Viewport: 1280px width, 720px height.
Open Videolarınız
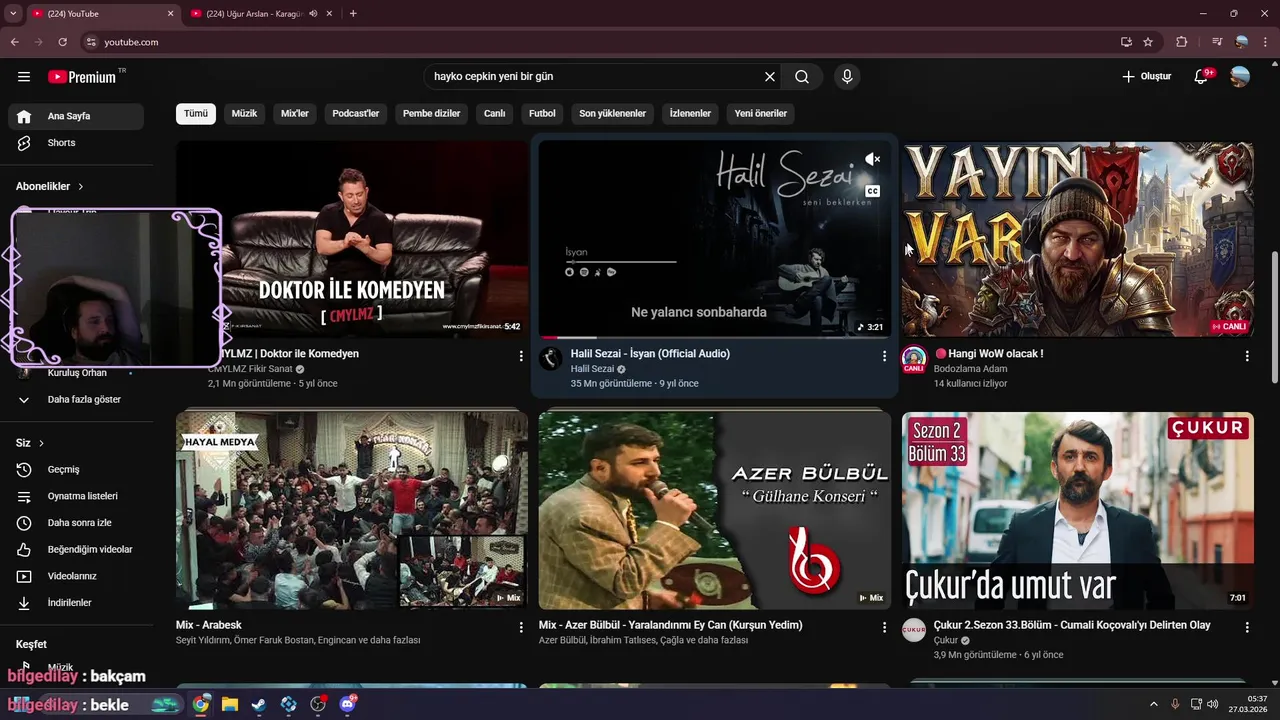coord(76,576)
